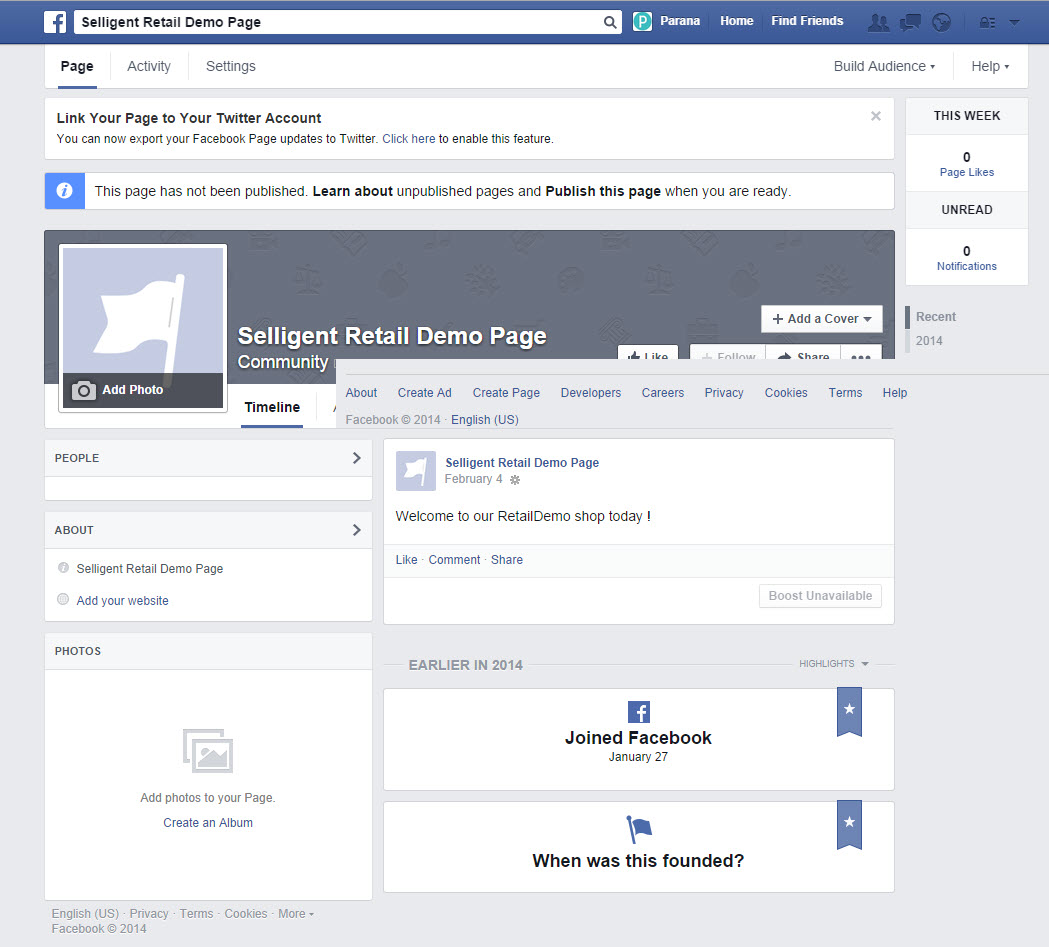Open the notifications globe icon
Image resolution: width=1049 pixels, height=947 pixels.
click(941, 22)
